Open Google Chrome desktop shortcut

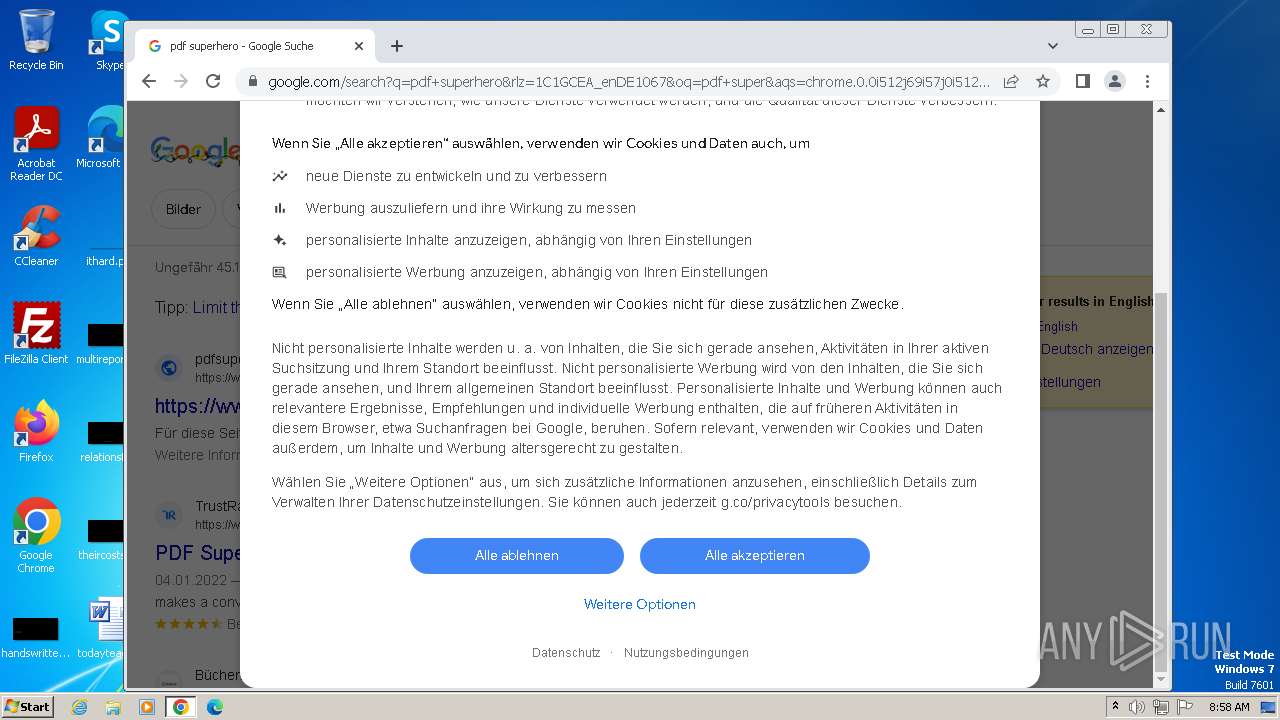coord(36,536)
